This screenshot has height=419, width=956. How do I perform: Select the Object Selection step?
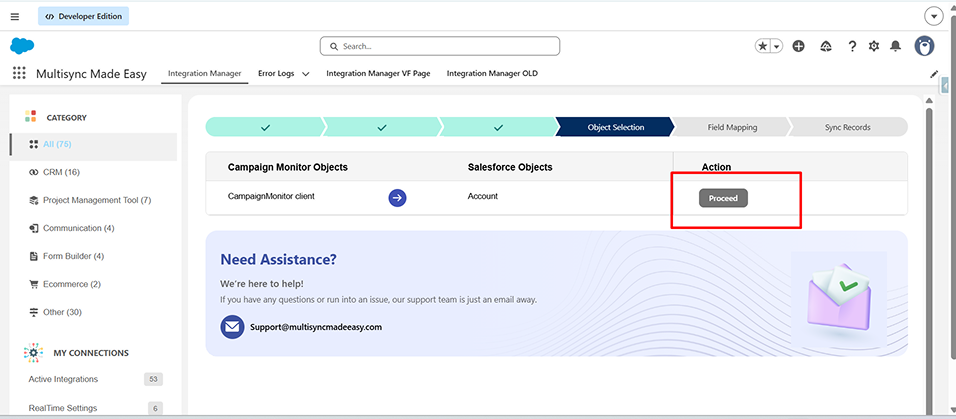(615, 127)
